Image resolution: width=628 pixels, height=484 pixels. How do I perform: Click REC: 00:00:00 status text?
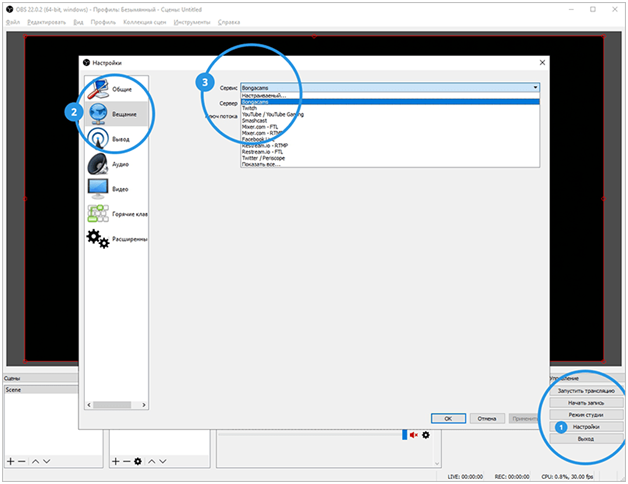click(512, 476)
